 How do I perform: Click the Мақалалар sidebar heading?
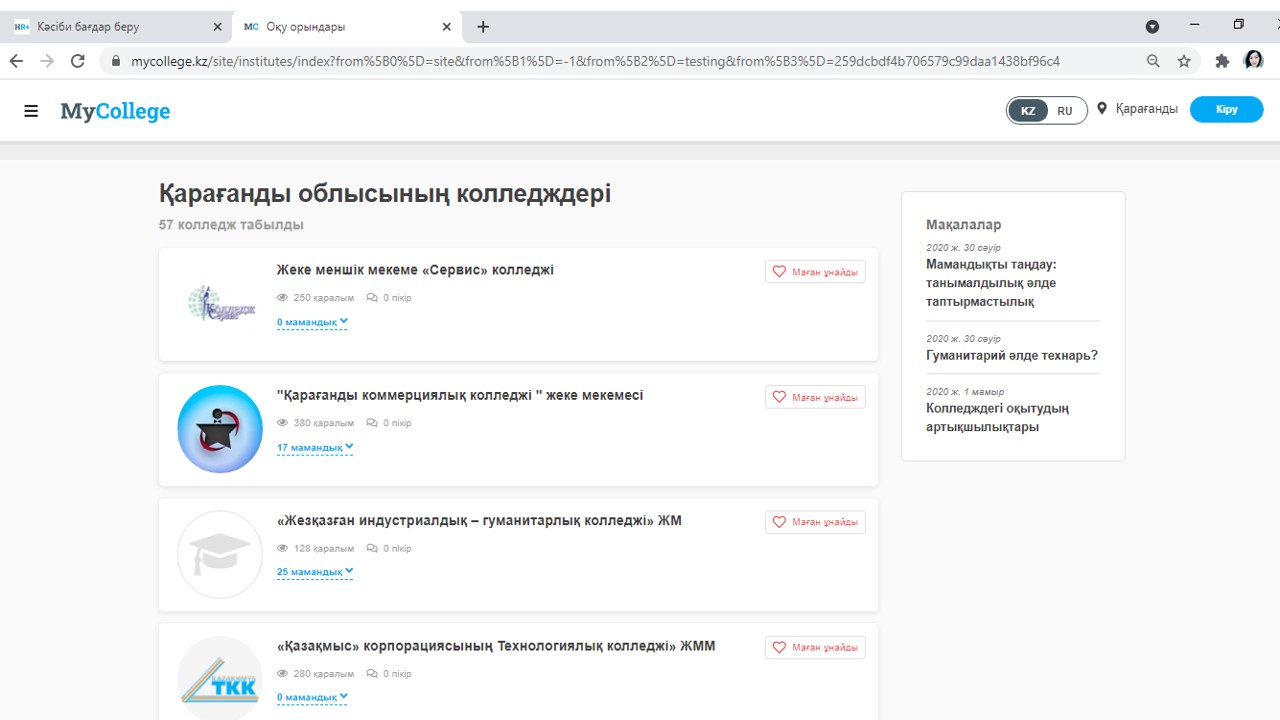pyautogui.click(x=963, y=225)
